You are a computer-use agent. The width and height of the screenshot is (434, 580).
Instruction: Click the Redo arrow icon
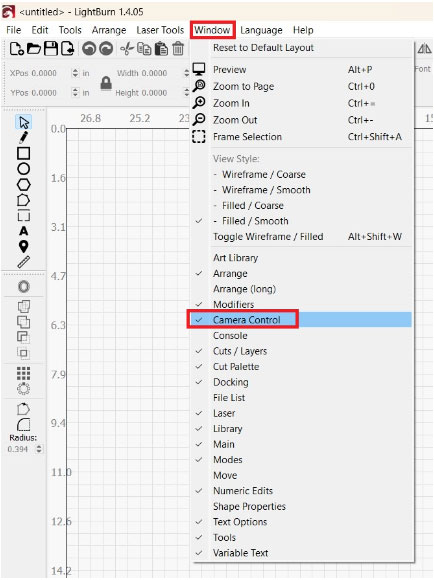tap(106, 48)
